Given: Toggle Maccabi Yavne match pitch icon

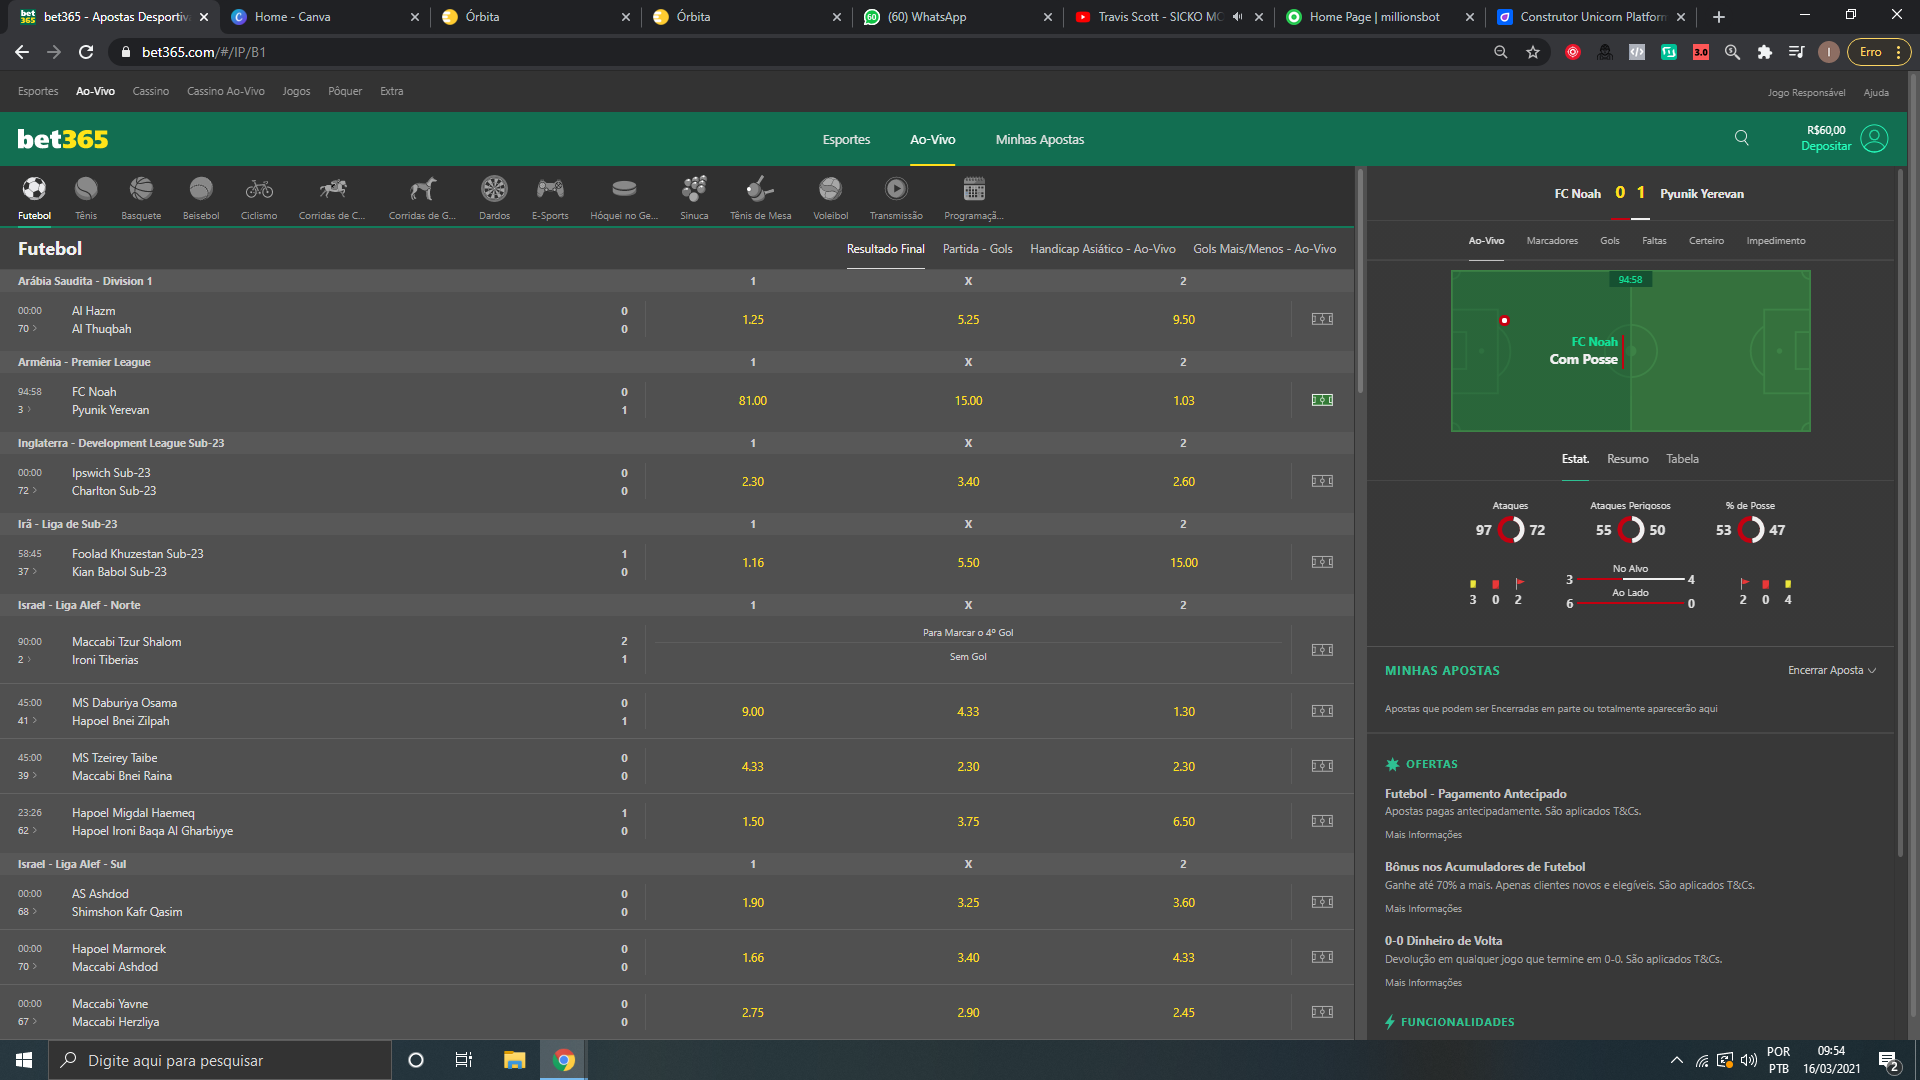Looking at the screenshot, I should [x=1322, y=1012].
